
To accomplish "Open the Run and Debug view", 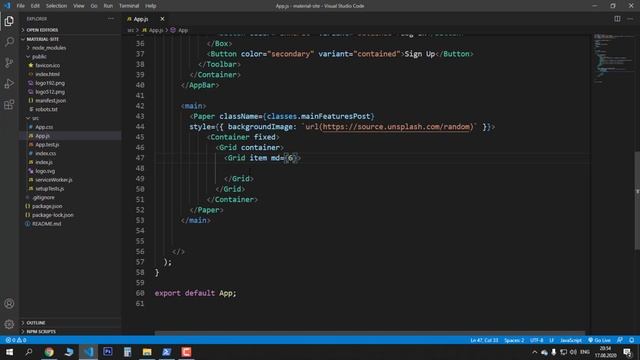I will pyautogui.click(x=9, y=83).
